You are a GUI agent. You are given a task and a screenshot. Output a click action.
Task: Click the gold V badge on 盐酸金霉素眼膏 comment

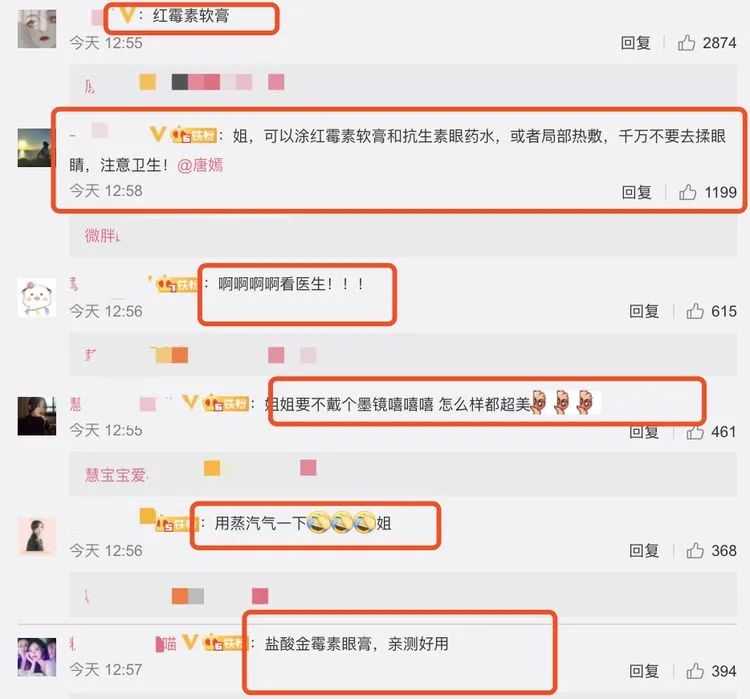190,642
